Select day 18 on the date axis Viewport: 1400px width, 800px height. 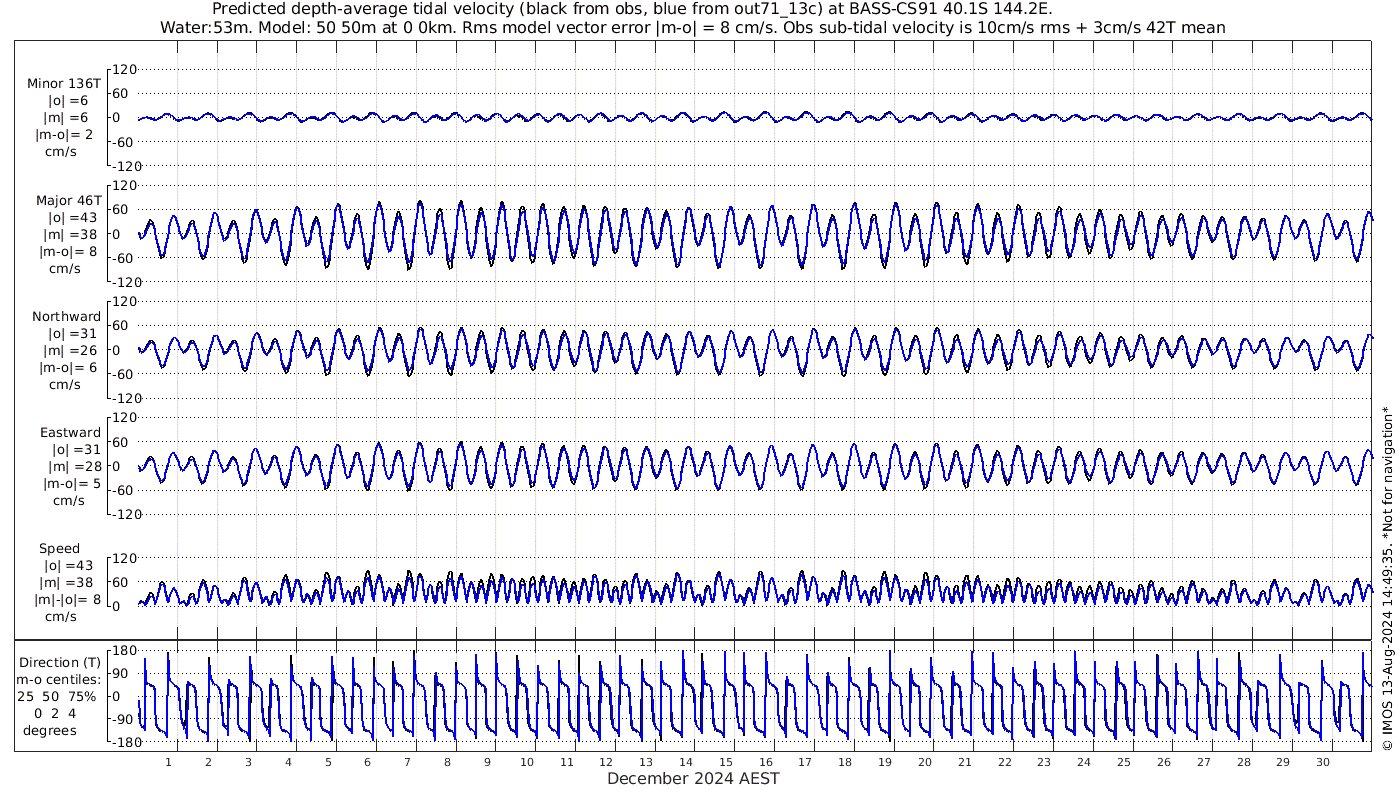pos(845,762)
